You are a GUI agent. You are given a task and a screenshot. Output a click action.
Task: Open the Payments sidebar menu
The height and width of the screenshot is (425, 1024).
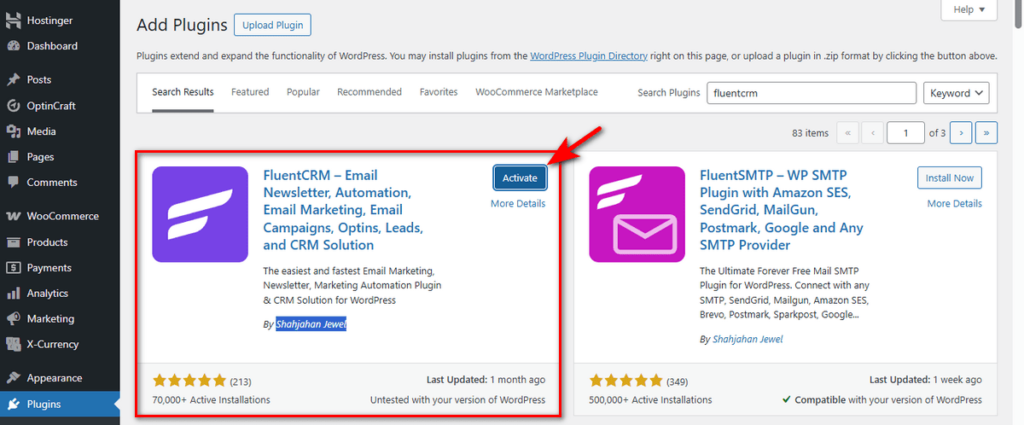tap(59, 268)
